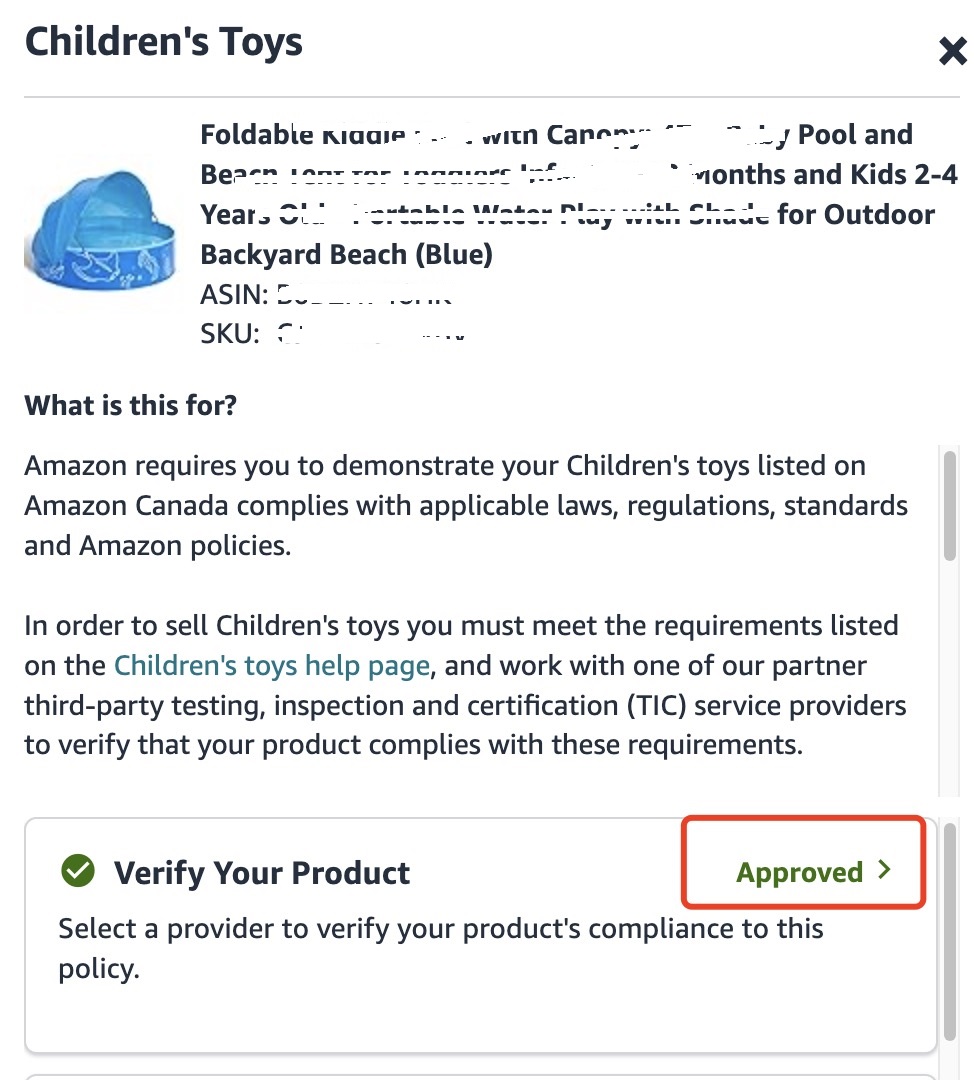Click the "What is this for?" heading
Screen dimensions: 974x1080
tap(131, 406)
